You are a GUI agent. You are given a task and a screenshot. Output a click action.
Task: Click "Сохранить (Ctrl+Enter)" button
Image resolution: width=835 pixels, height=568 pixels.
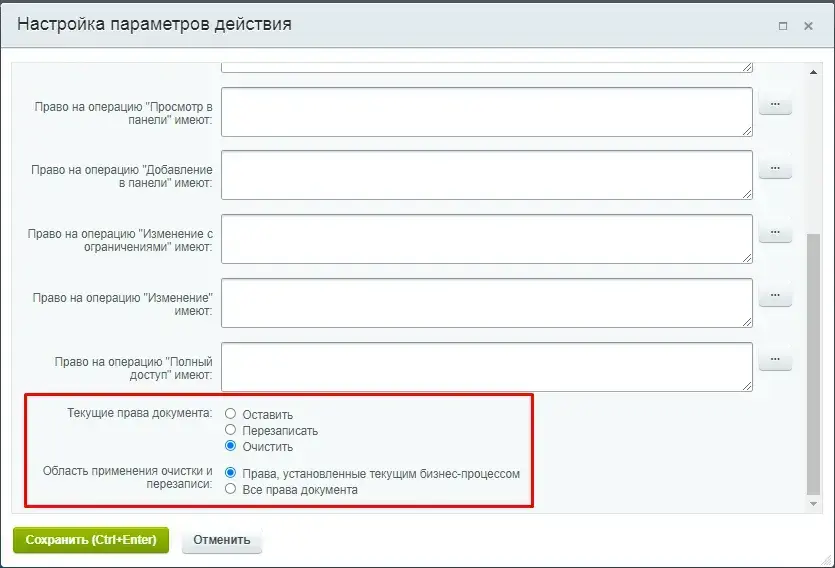pos(91,540)
